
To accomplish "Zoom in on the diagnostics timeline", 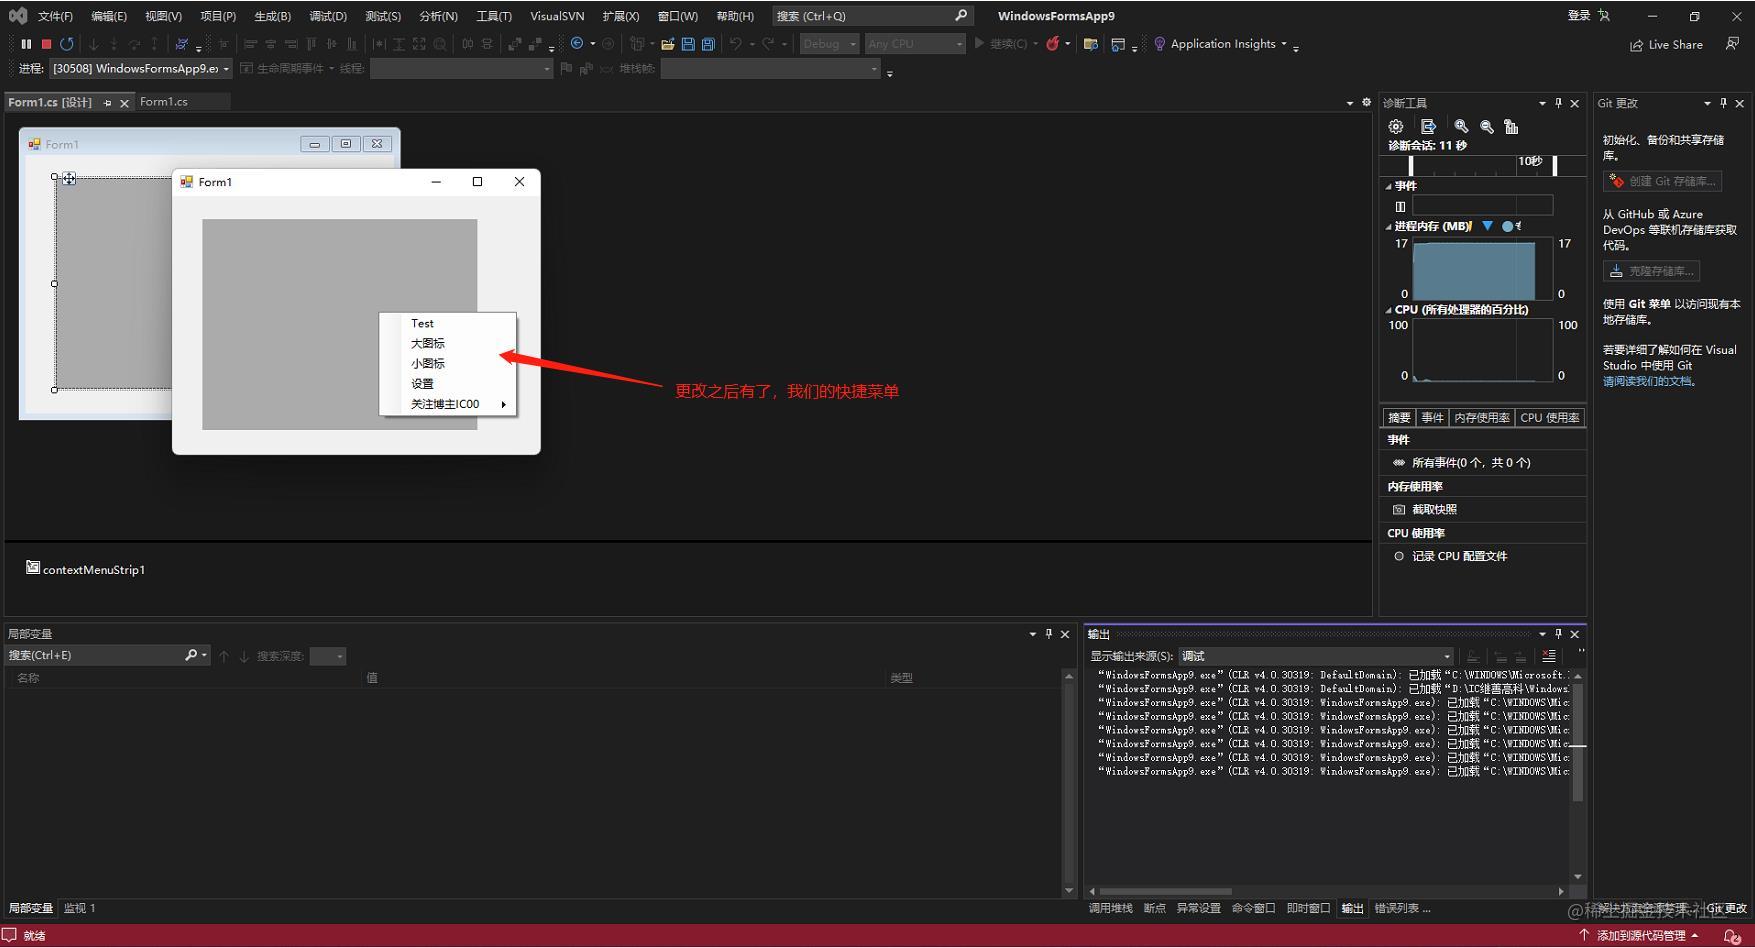I will [1461, 127].
